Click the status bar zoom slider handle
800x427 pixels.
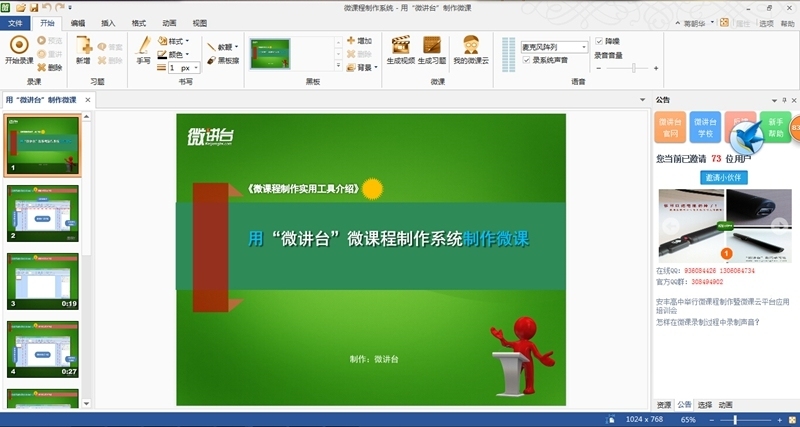735,420
